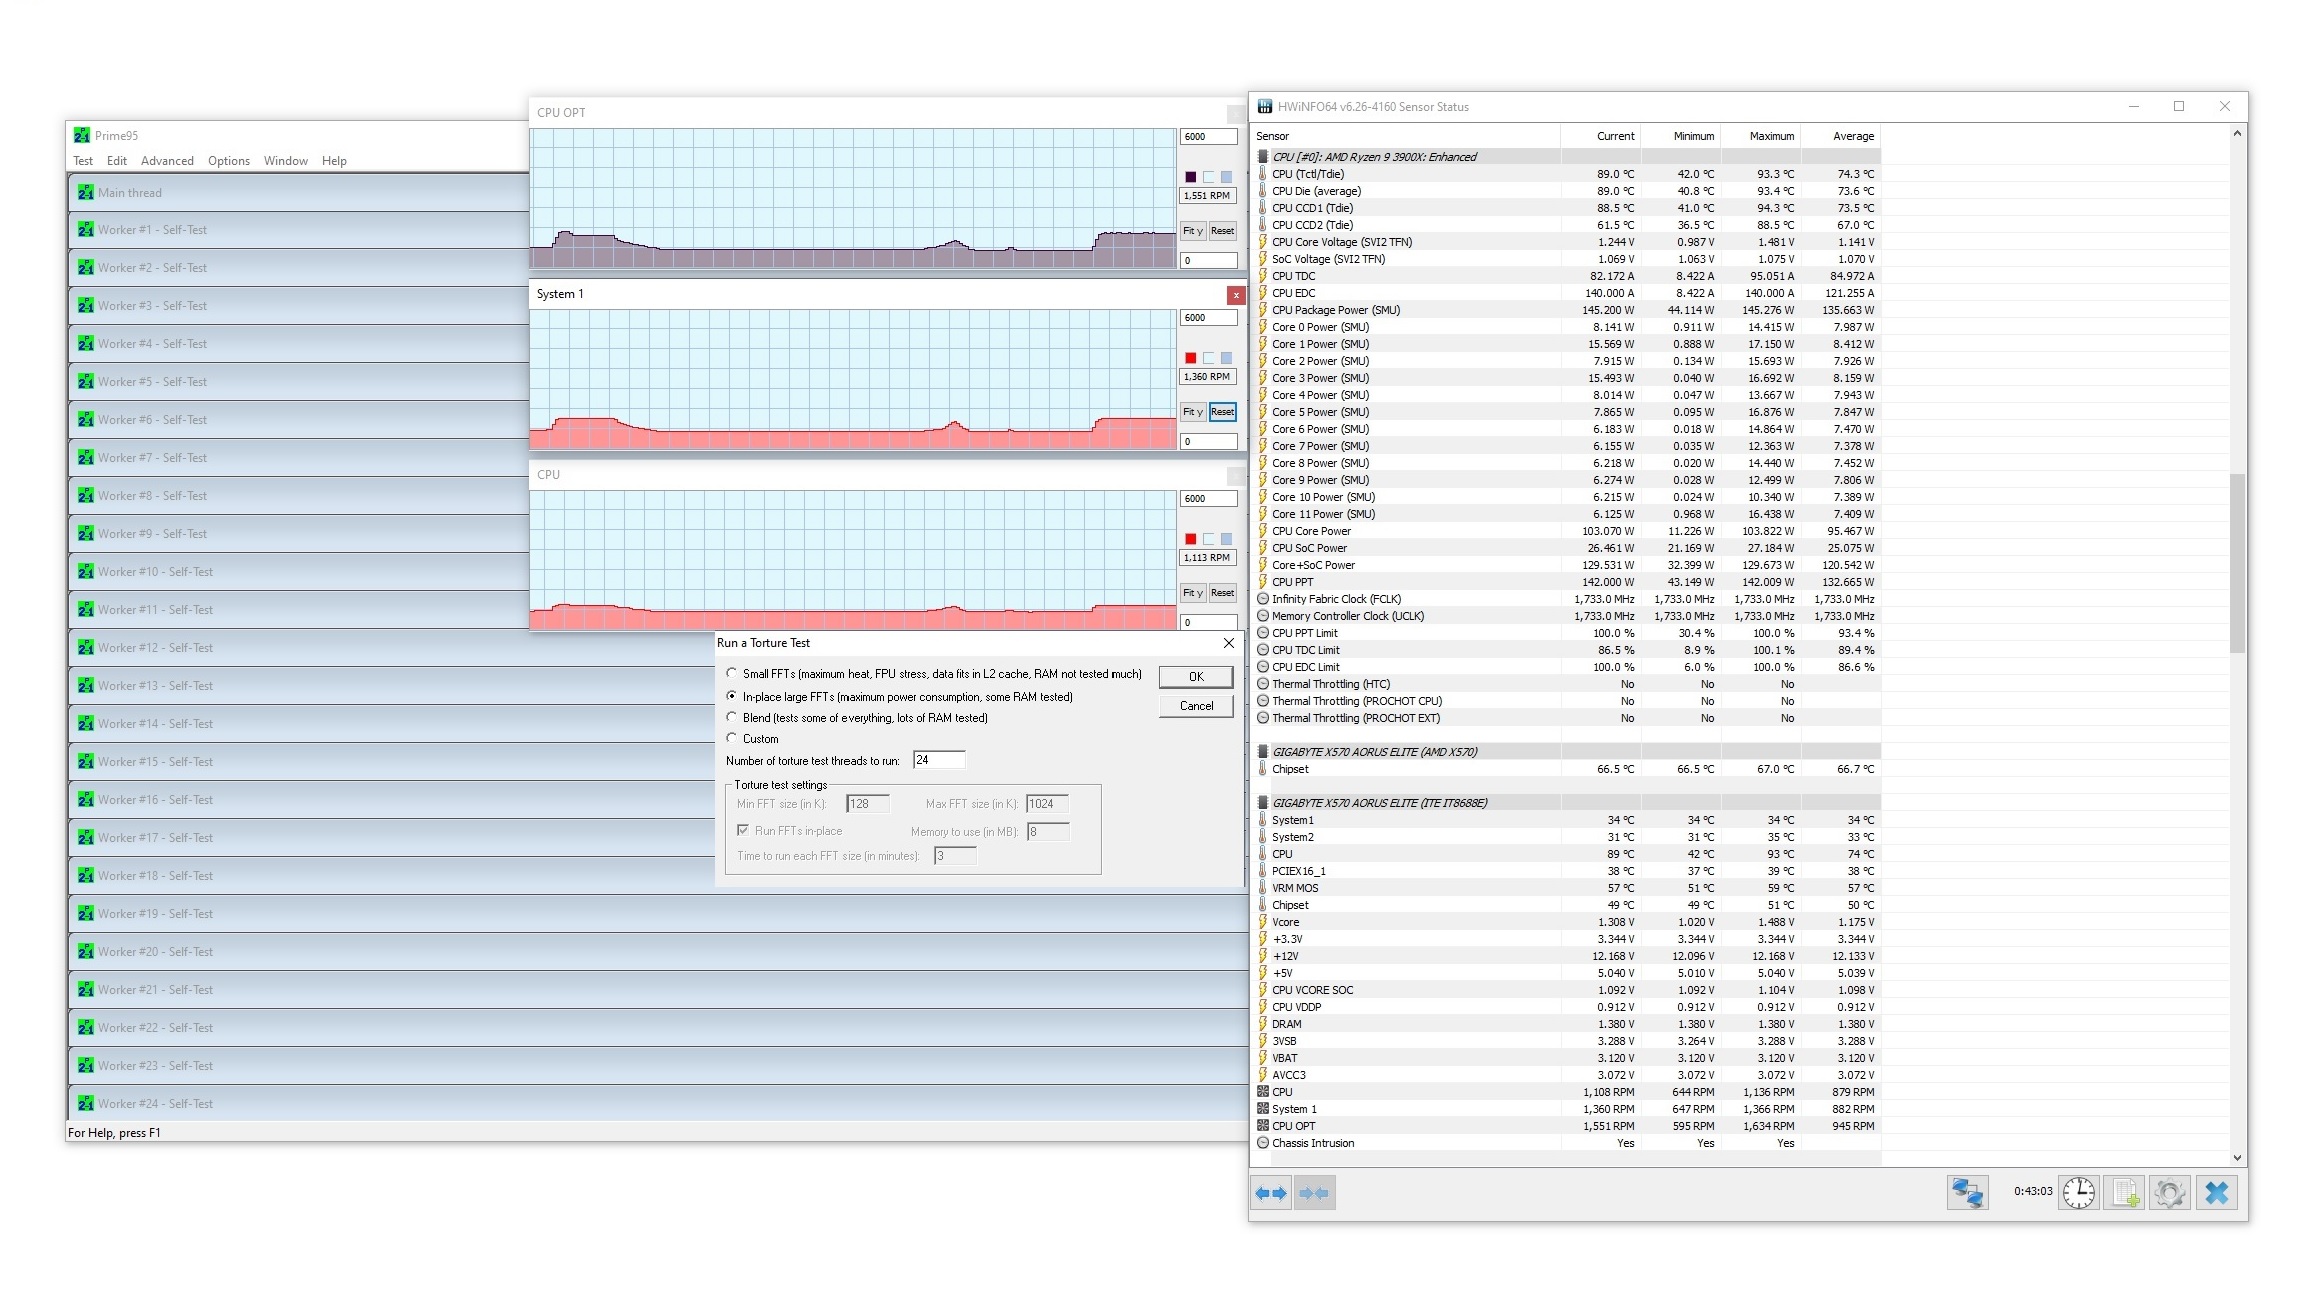Open the Options menu in Prime95
Screen dimensions: 2321x1305
tap(229, 160)
